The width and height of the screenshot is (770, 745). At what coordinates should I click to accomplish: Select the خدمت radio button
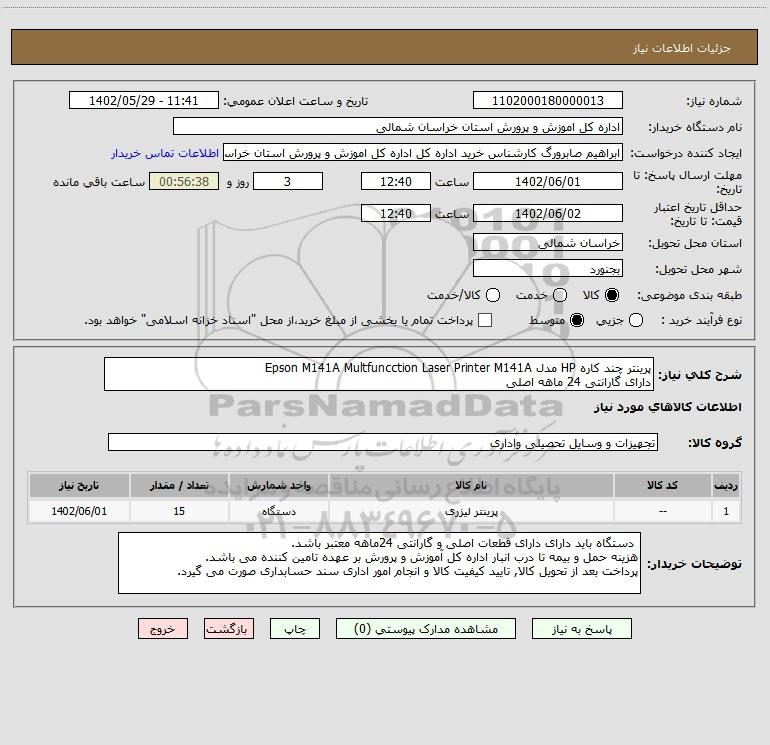click(x=560, y=295)
